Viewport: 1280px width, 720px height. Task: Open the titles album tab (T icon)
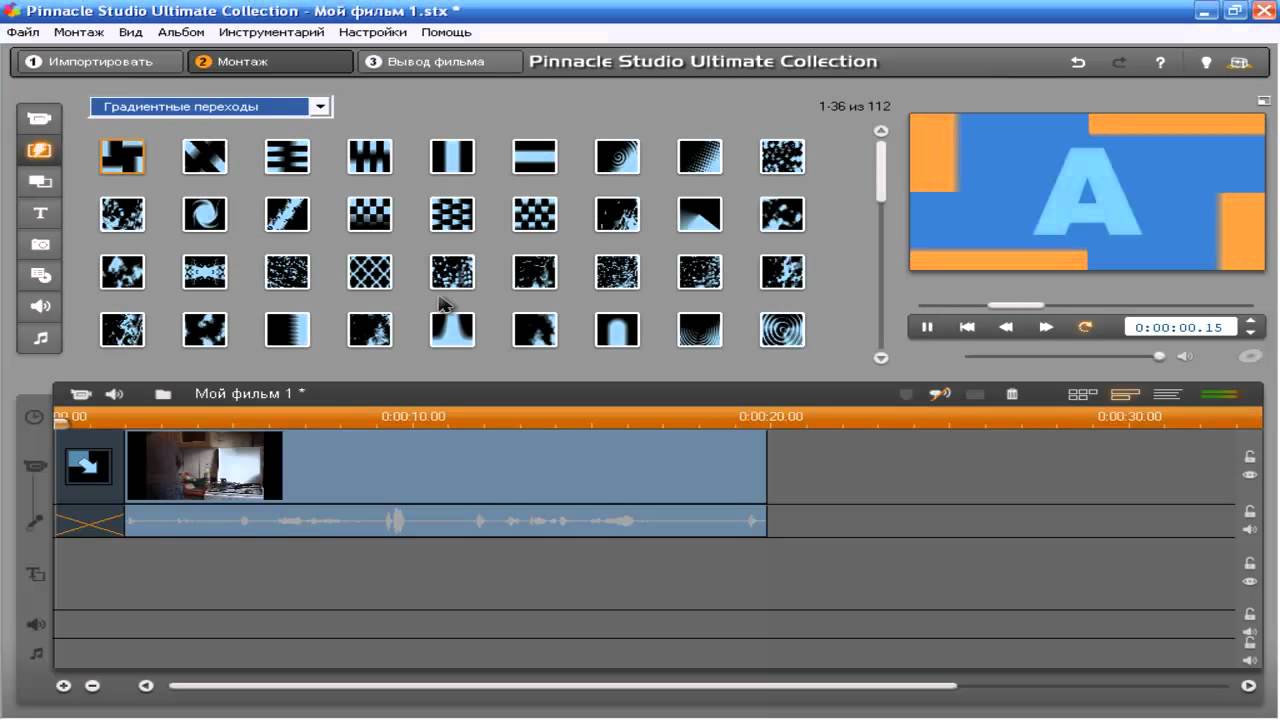(x=40, y=213)
